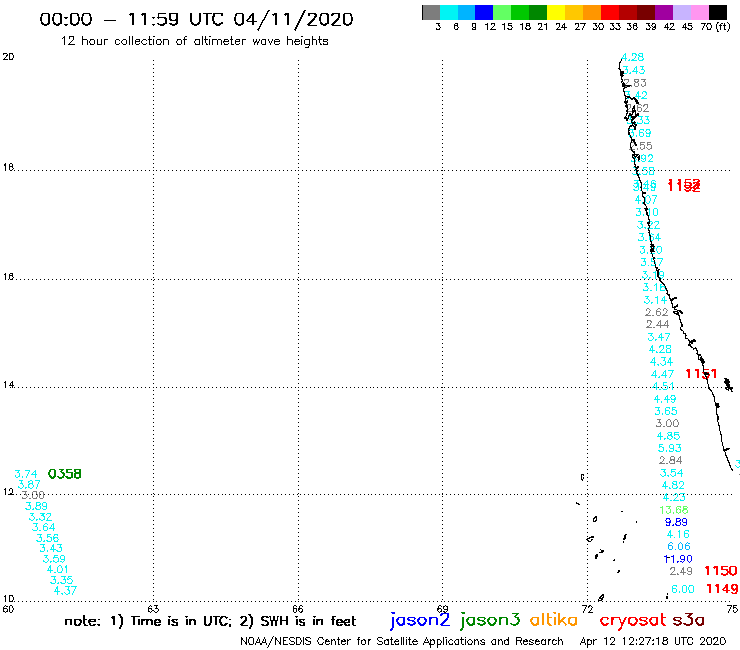Select the black swatch at the legend's end
The width and height of the screenshot is (740, 650).
pyautogui.click(x=718, y=12)
